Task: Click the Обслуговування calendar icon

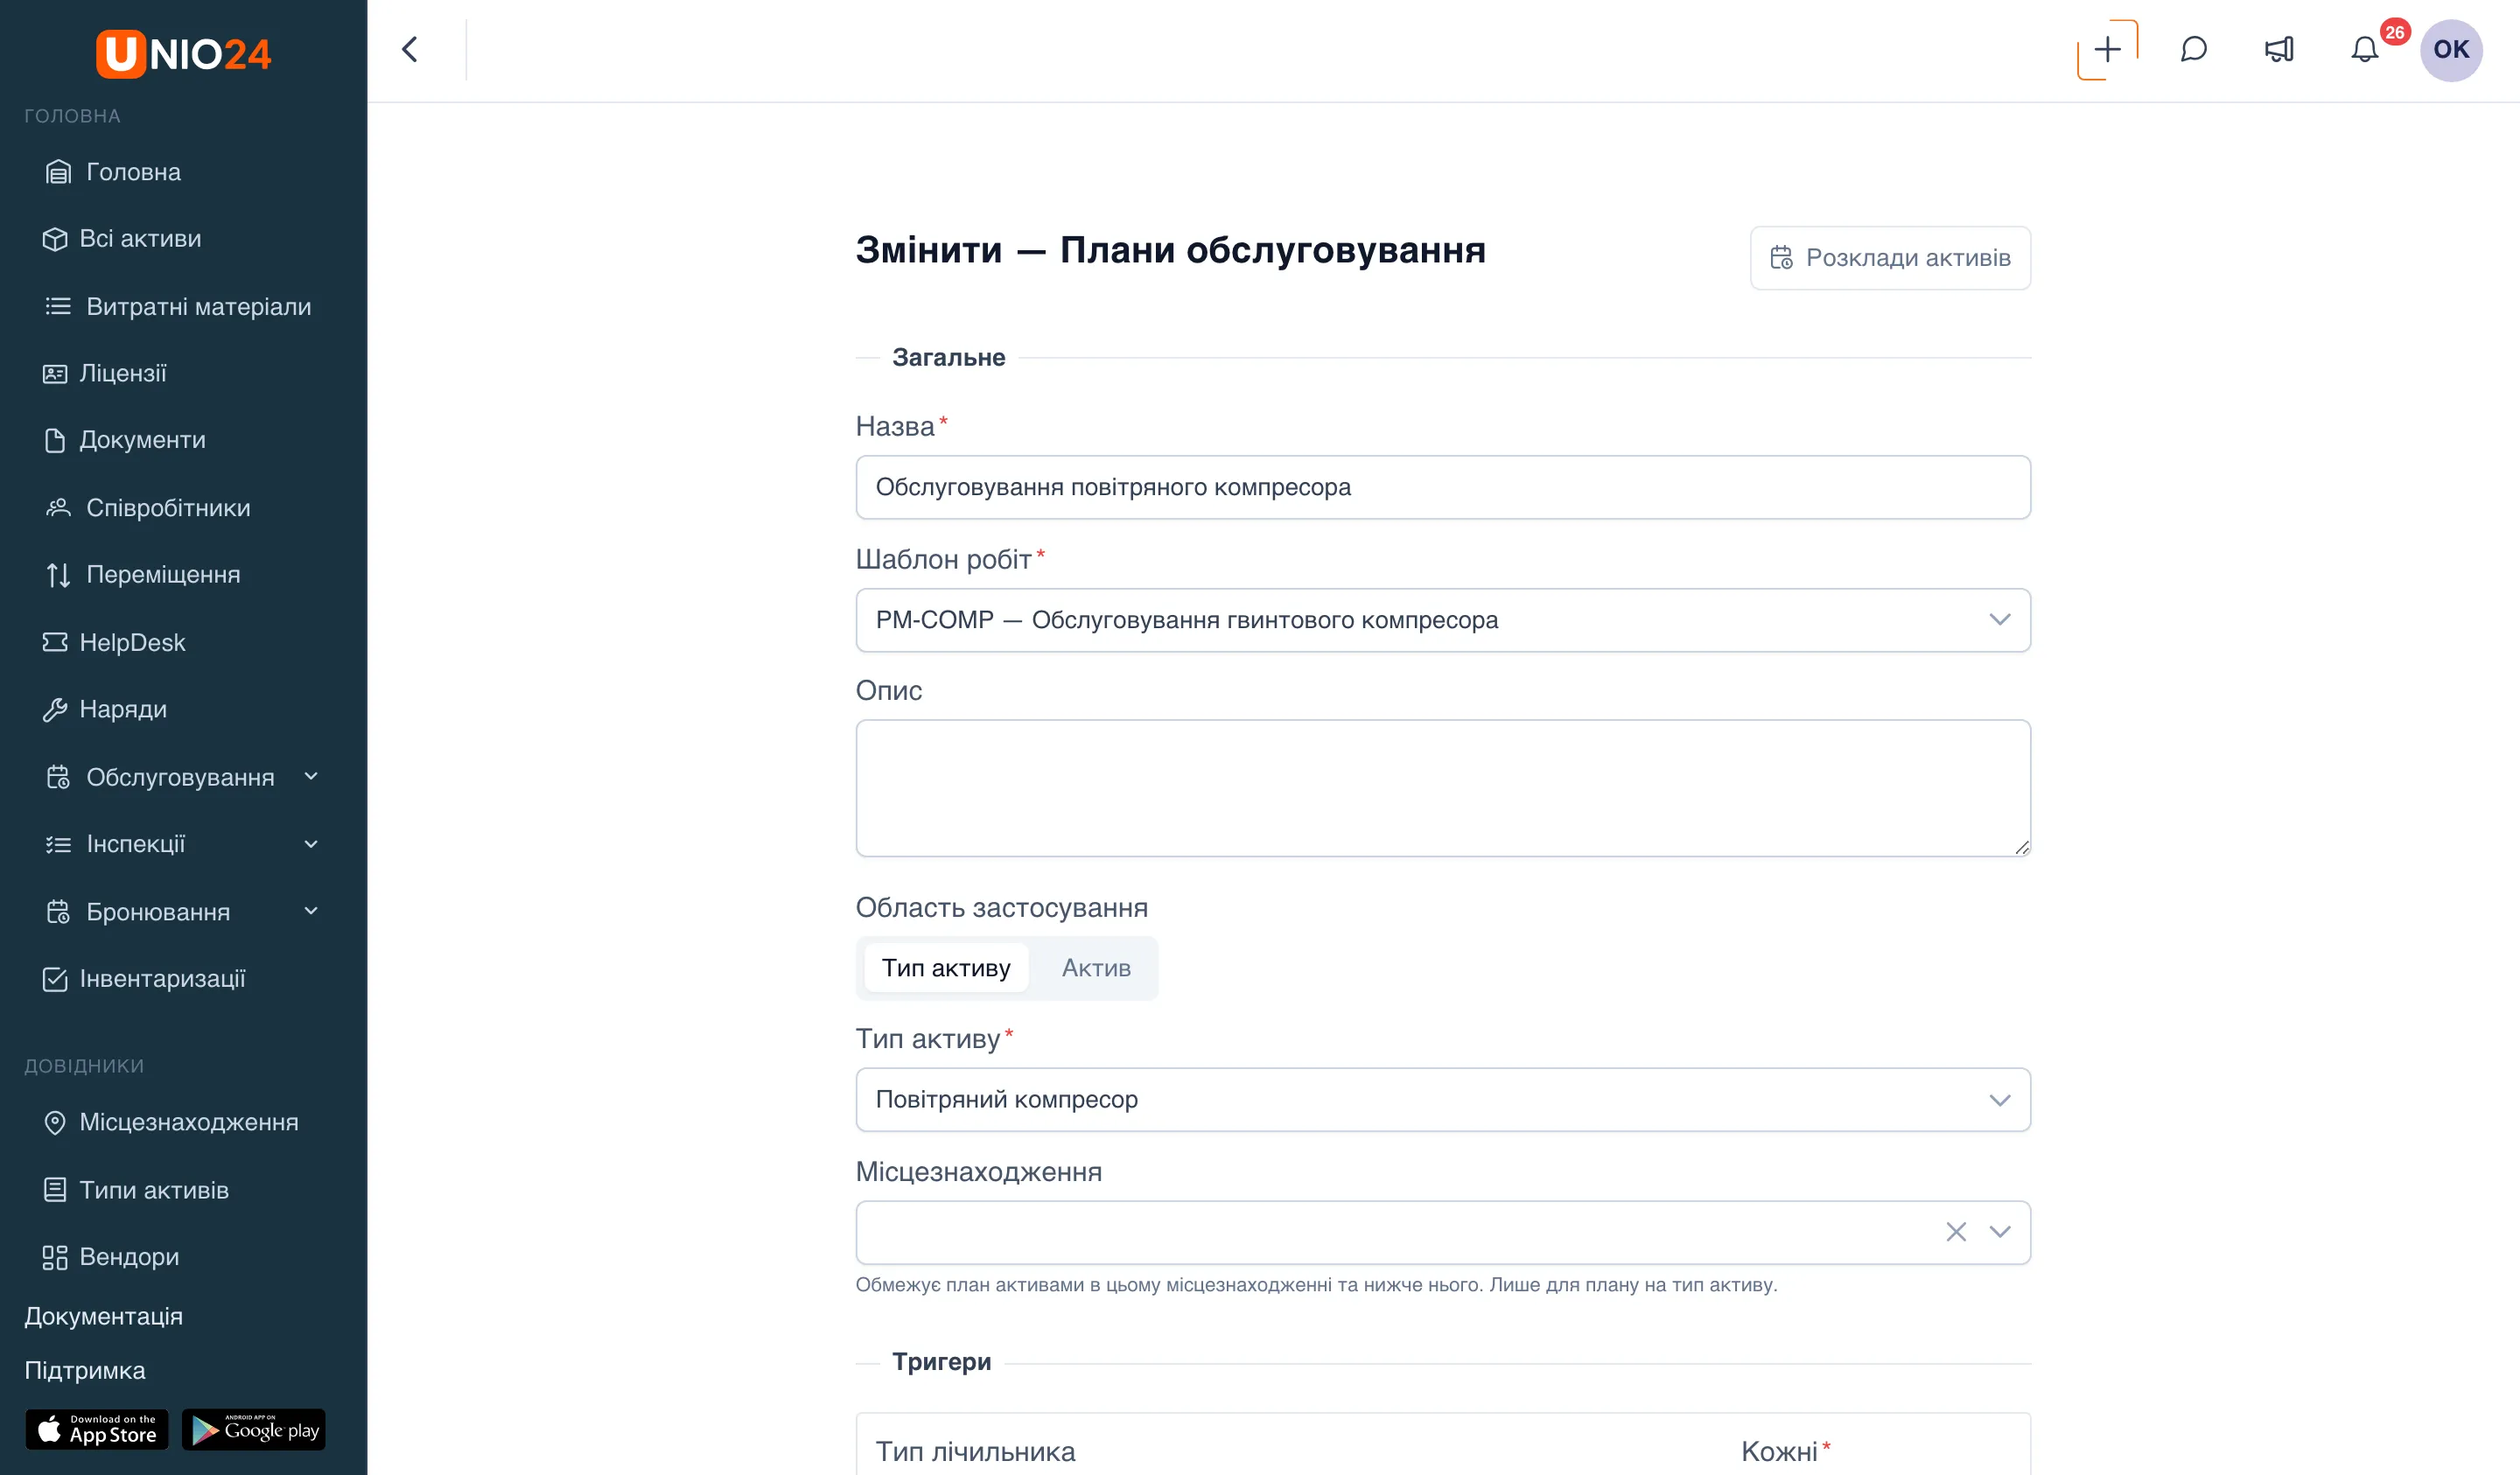Action: (x=58, y=777)
